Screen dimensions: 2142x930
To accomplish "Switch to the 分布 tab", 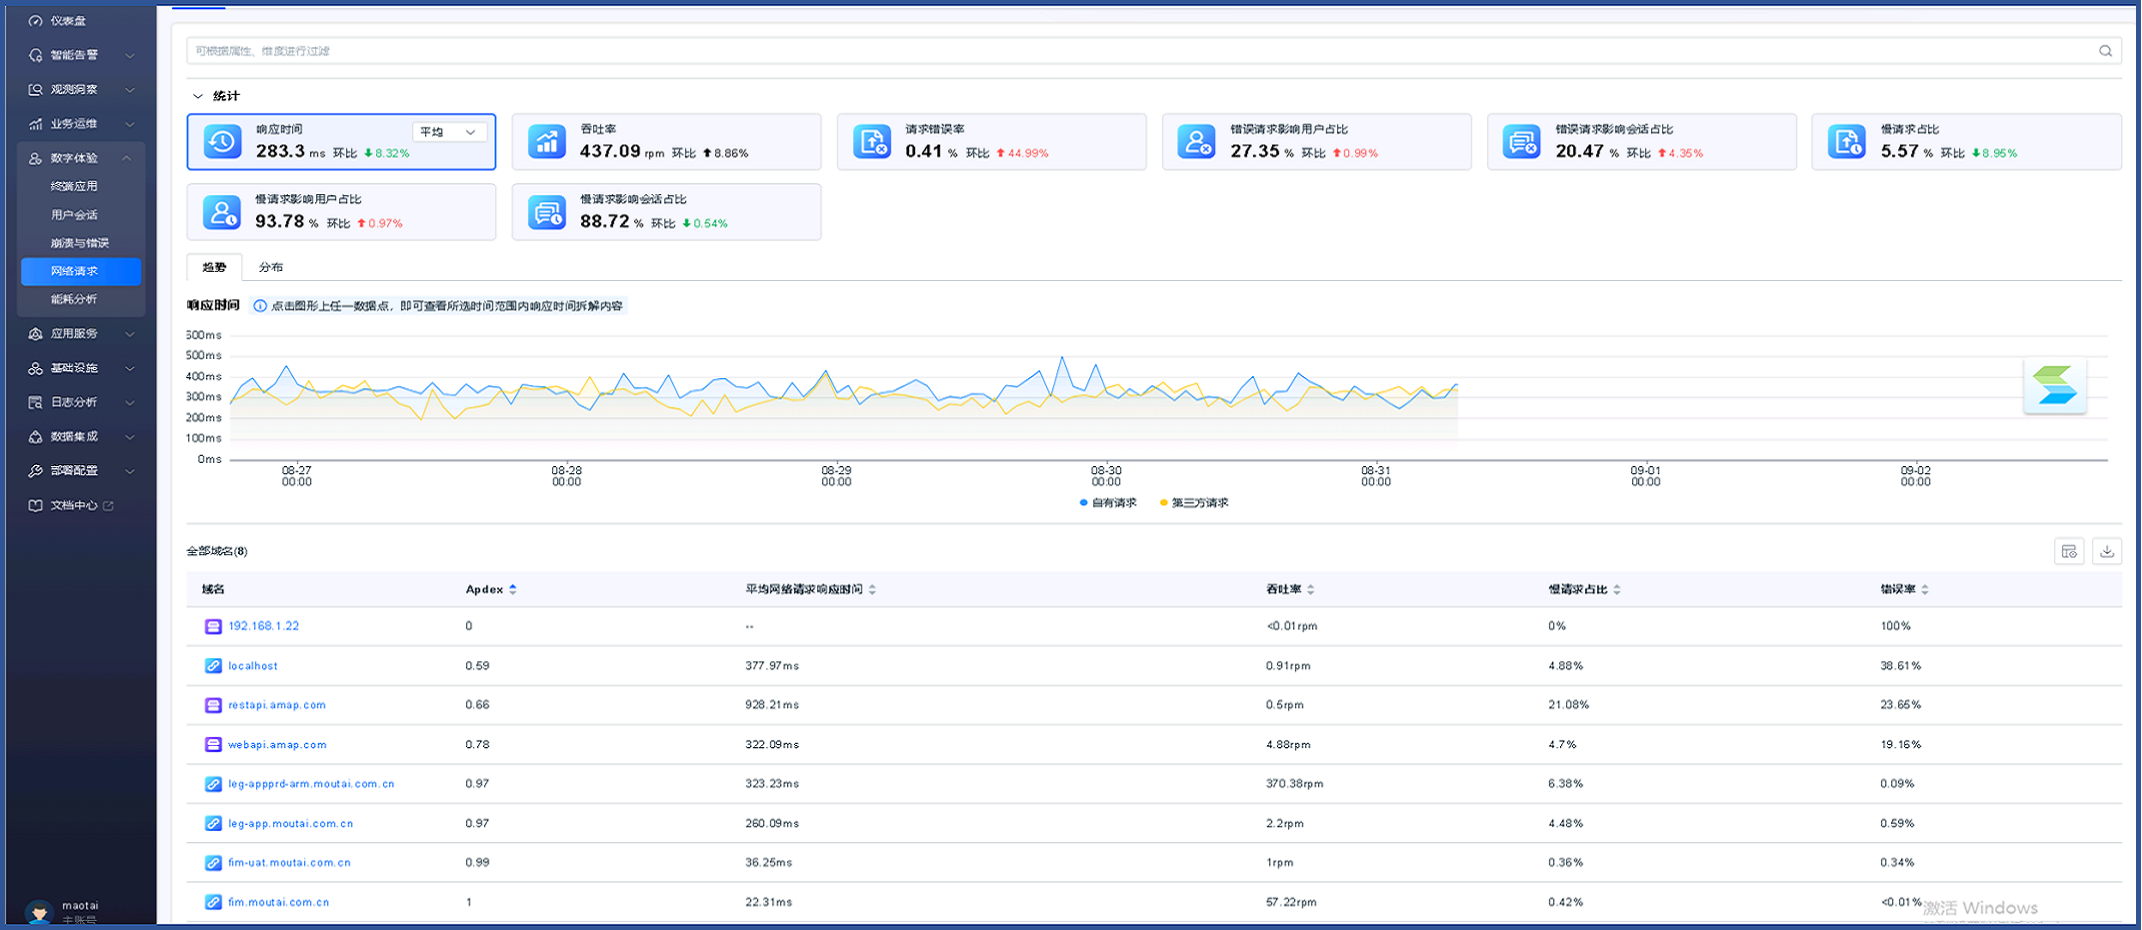I will point(270,267).
